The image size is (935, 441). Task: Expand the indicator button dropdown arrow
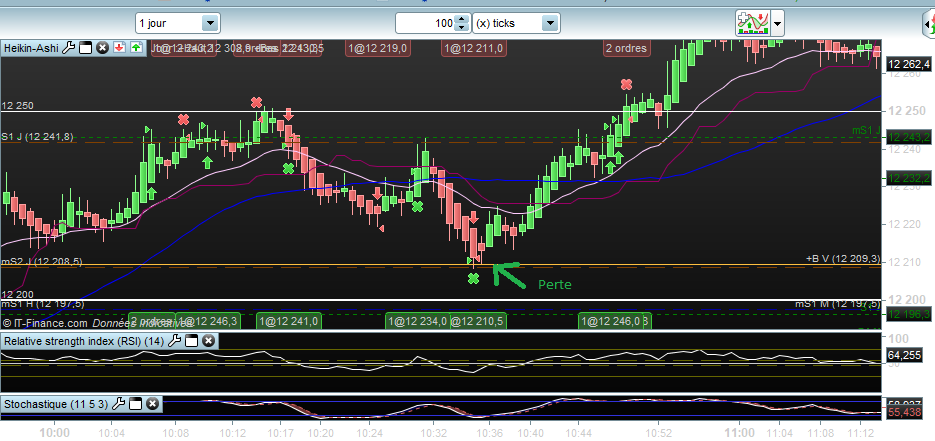pos(777,24)
